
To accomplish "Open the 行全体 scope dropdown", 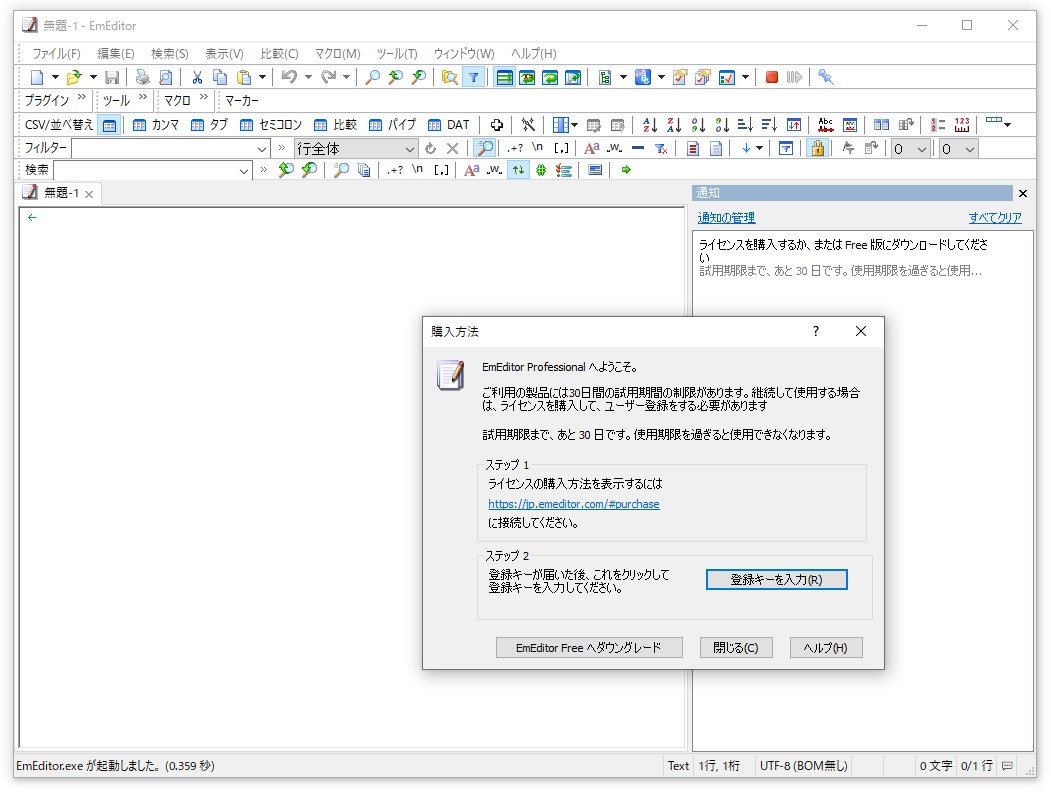I will pos(410,149).
